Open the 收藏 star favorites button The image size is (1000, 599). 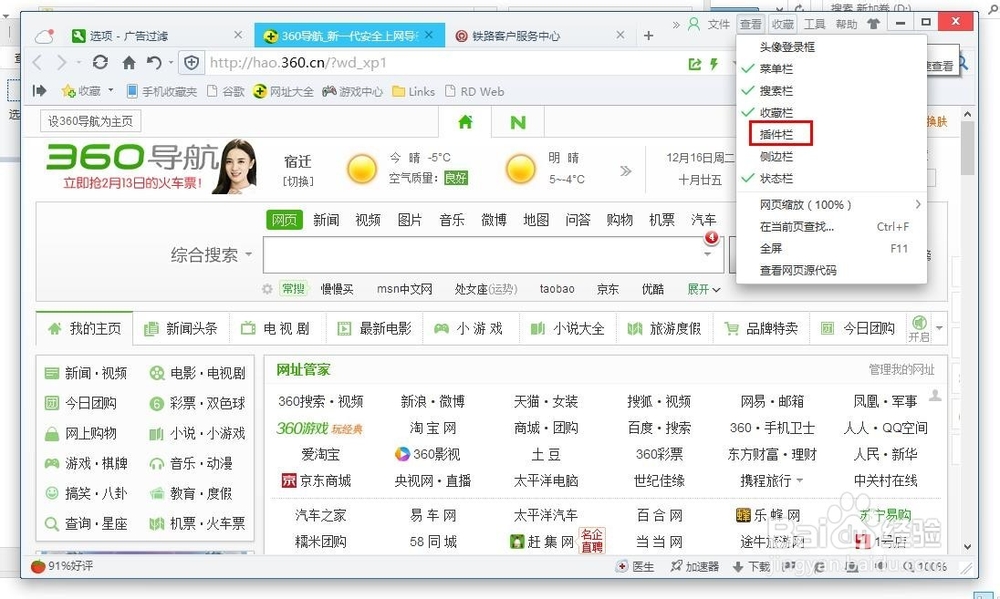[81, 91]
